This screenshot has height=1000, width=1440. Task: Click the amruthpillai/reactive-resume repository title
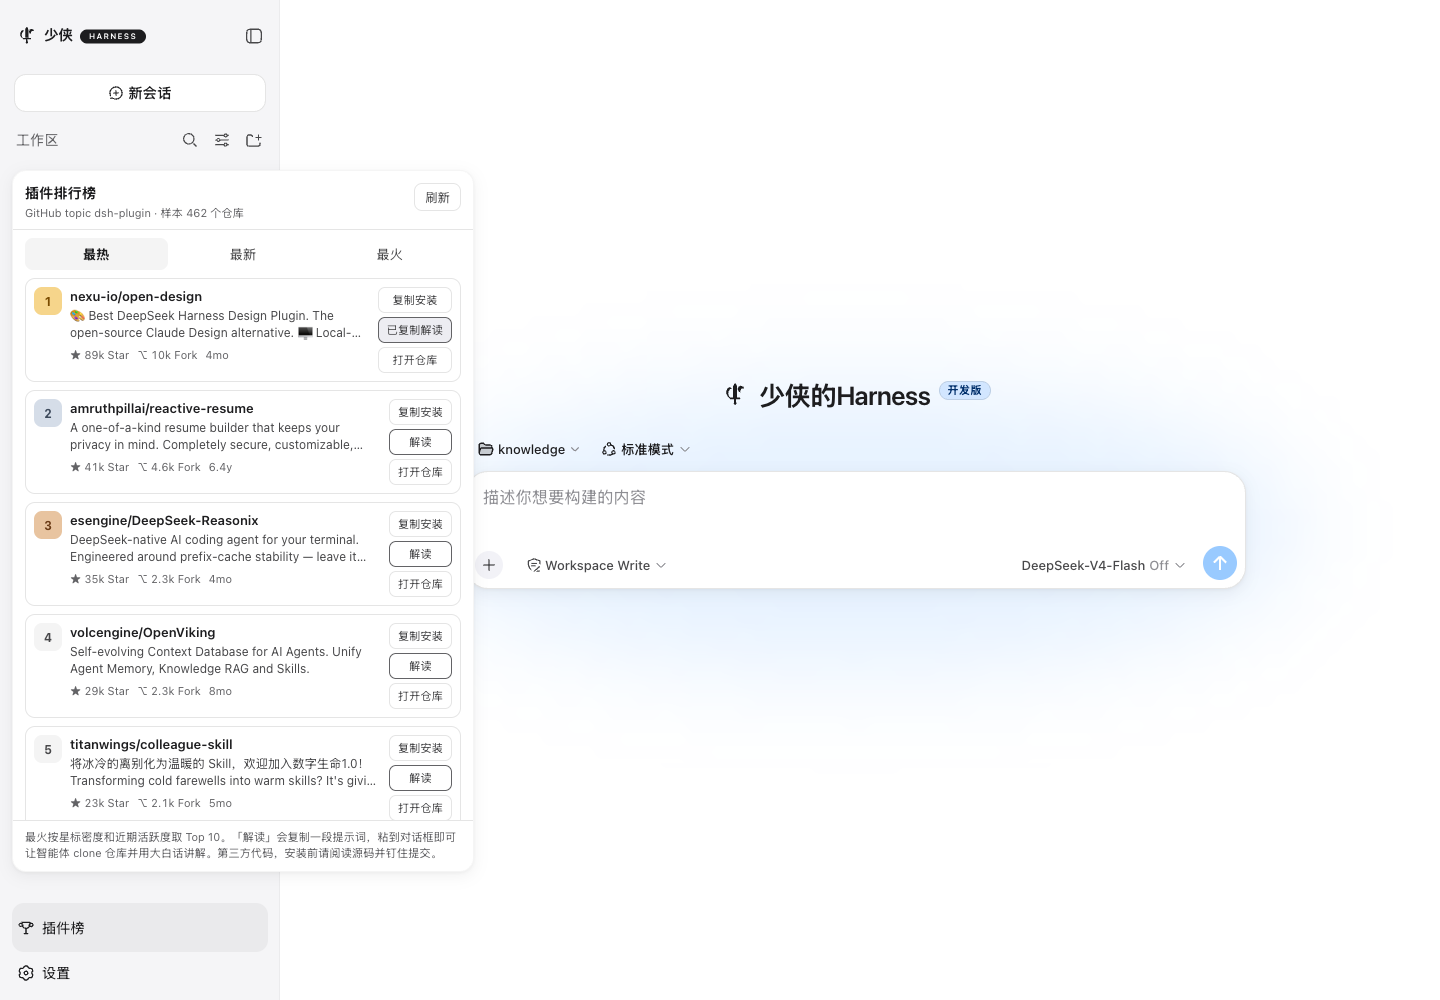click(x=162, y=409)
